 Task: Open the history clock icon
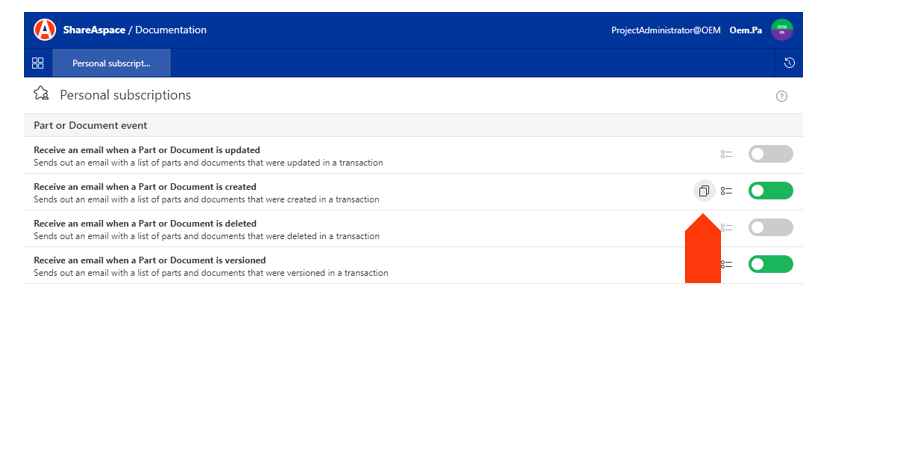[789, 63]
